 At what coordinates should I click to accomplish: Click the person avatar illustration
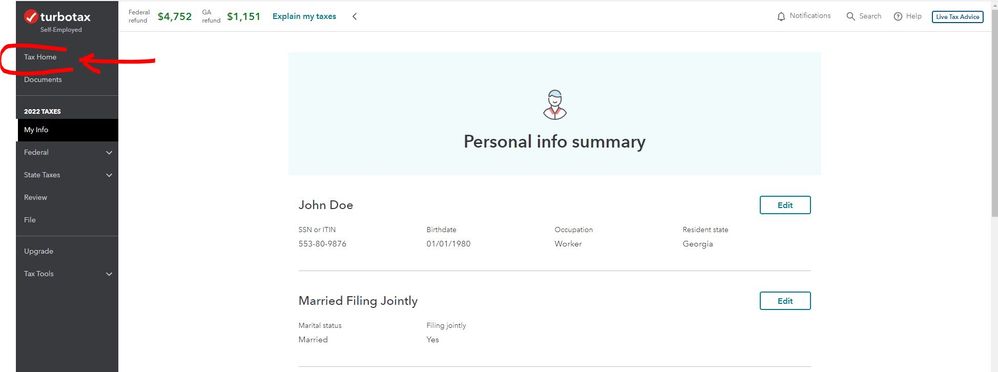pos(554,104)
